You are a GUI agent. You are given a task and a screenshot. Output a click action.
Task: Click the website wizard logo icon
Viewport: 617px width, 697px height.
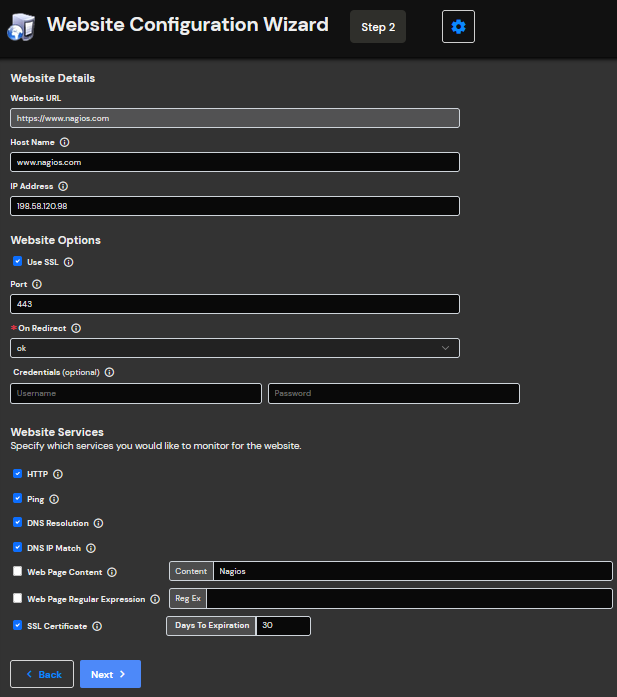(21, 27)
